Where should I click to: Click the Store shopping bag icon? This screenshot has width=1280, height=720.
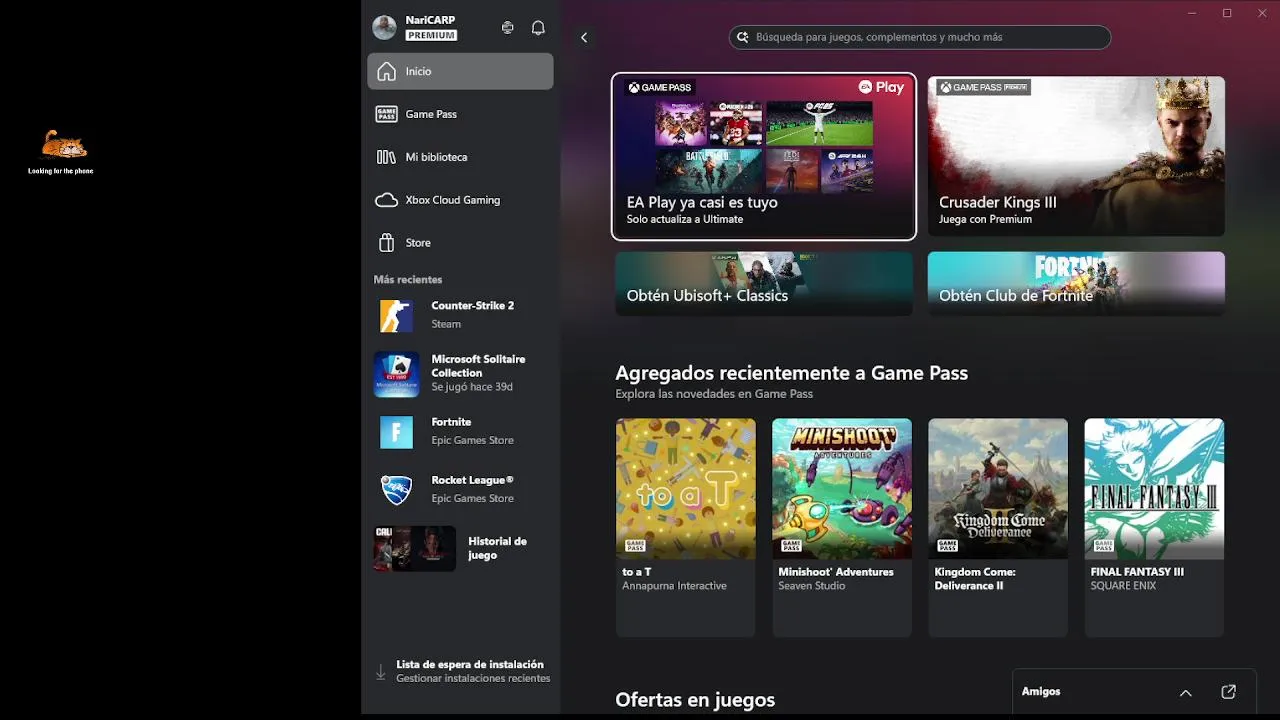tap(386, 243)
